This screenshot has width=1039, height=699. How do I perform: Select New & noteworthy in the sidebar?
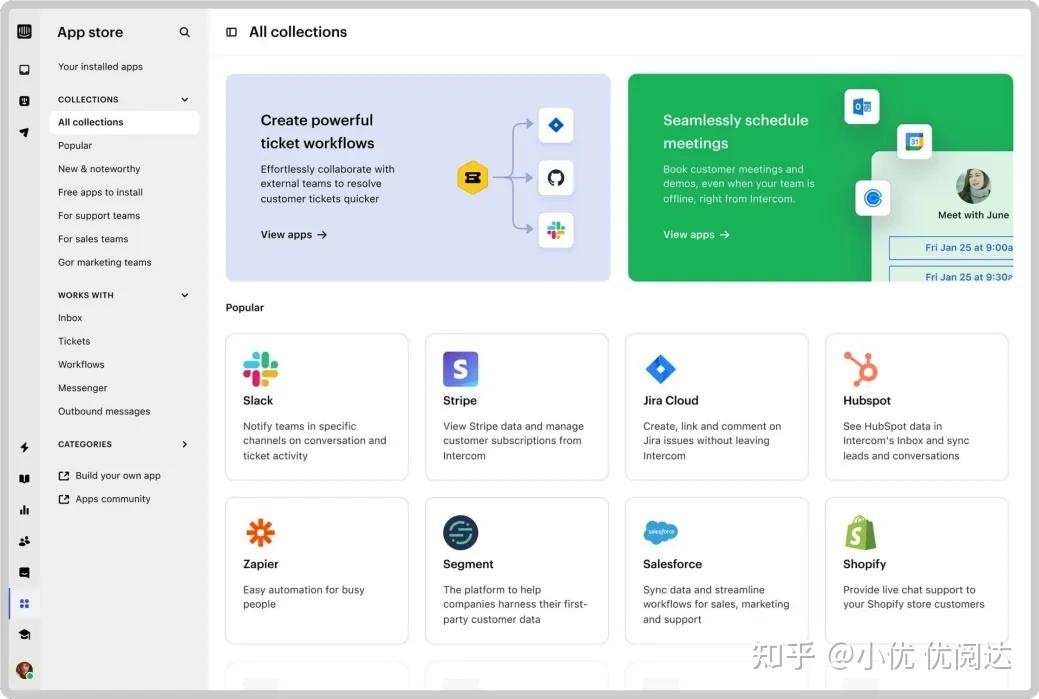point(98,168)
